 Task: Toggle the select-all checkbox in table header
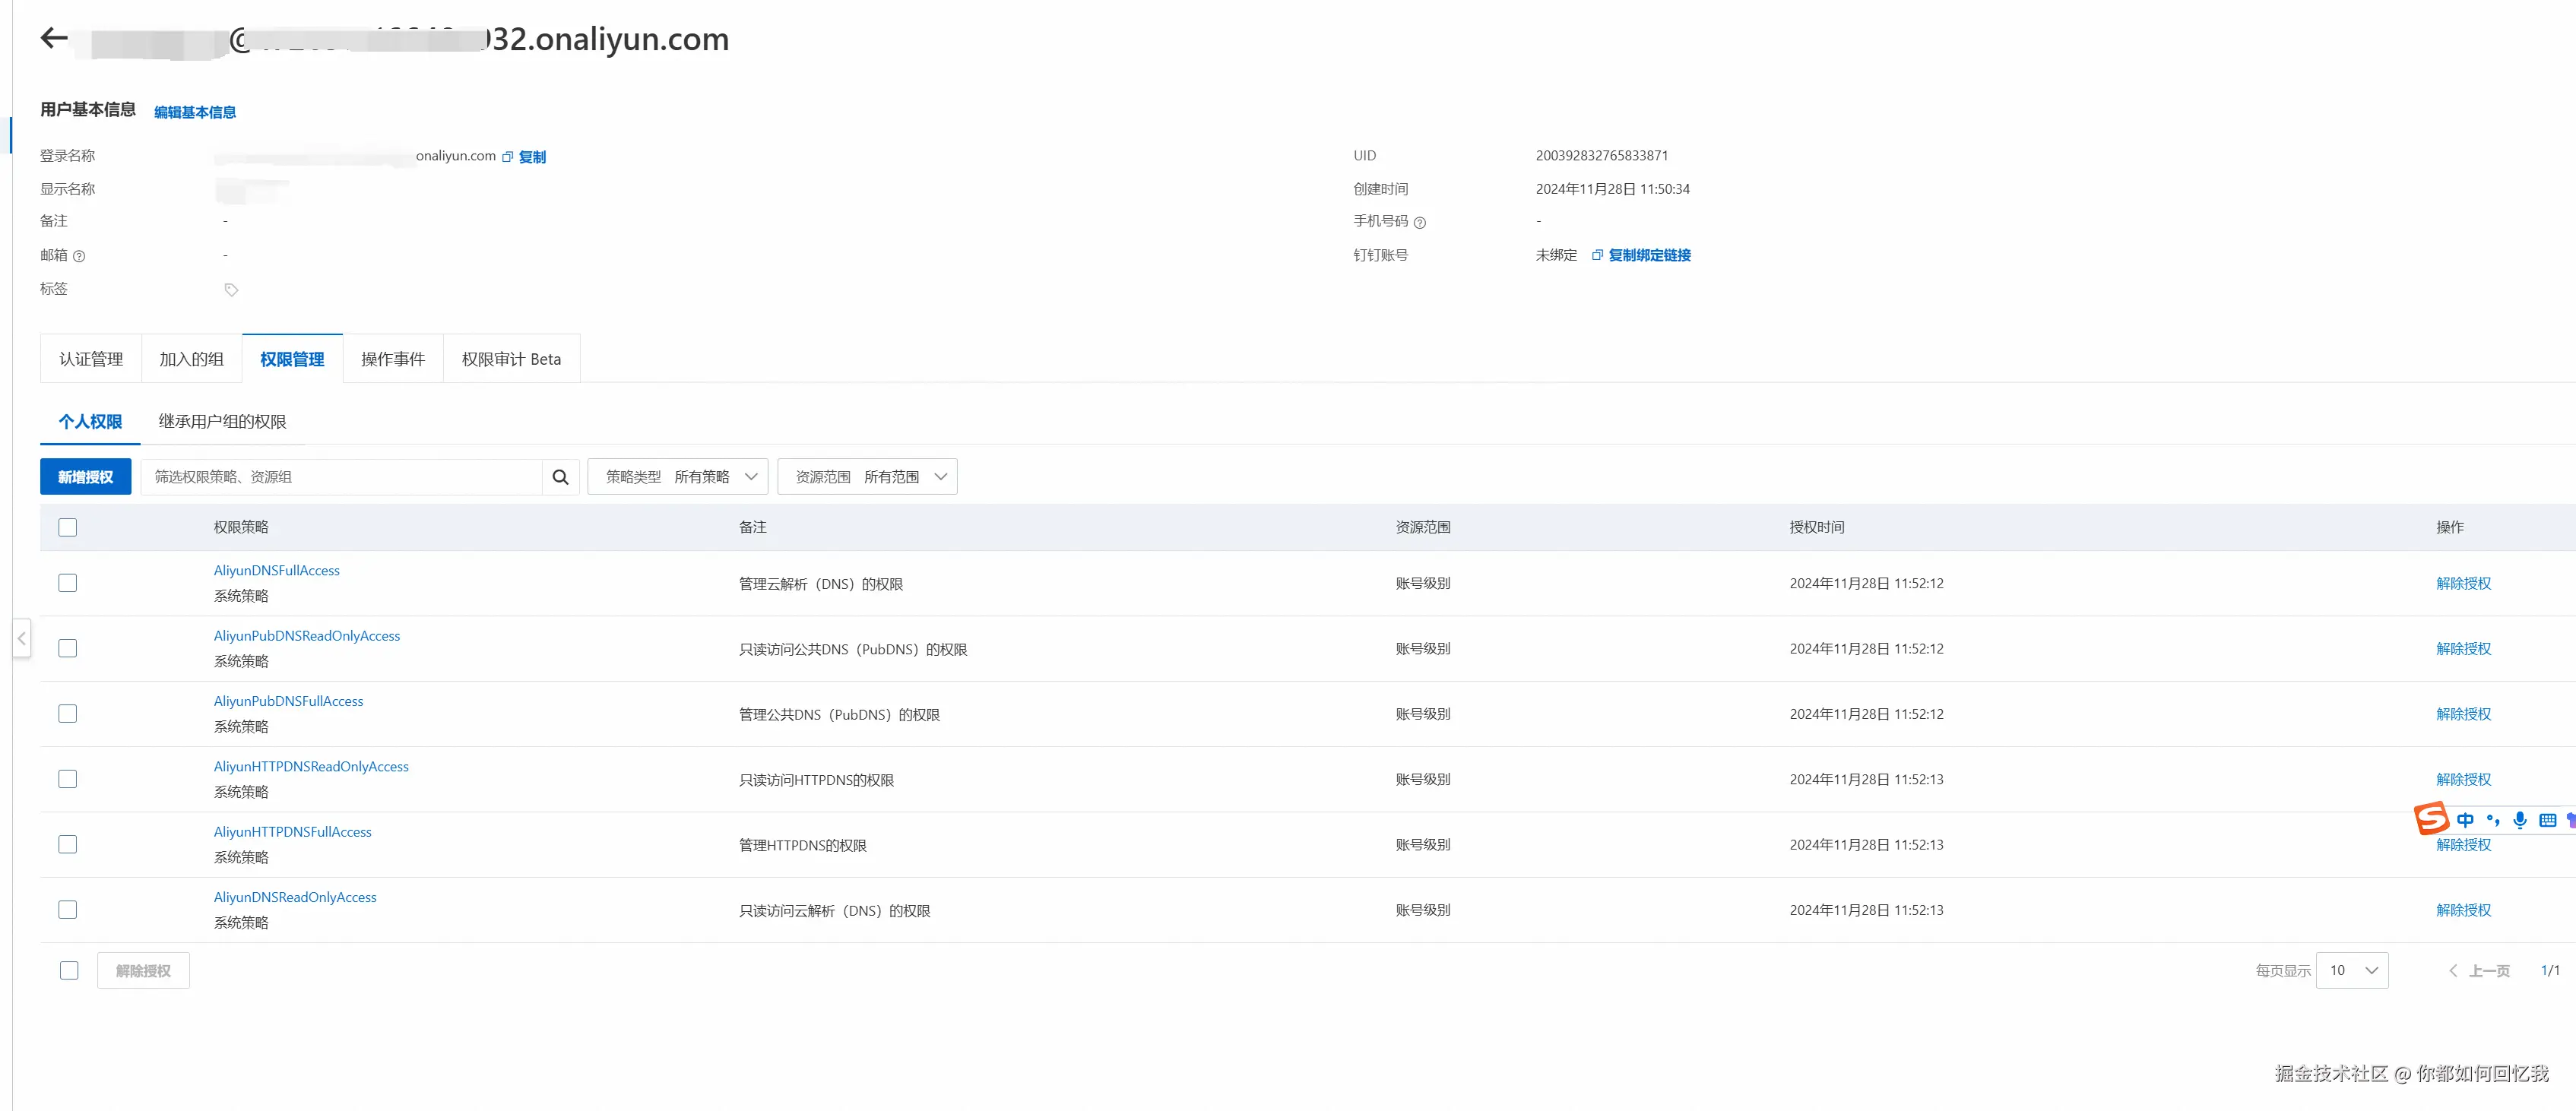pos(68,527)
